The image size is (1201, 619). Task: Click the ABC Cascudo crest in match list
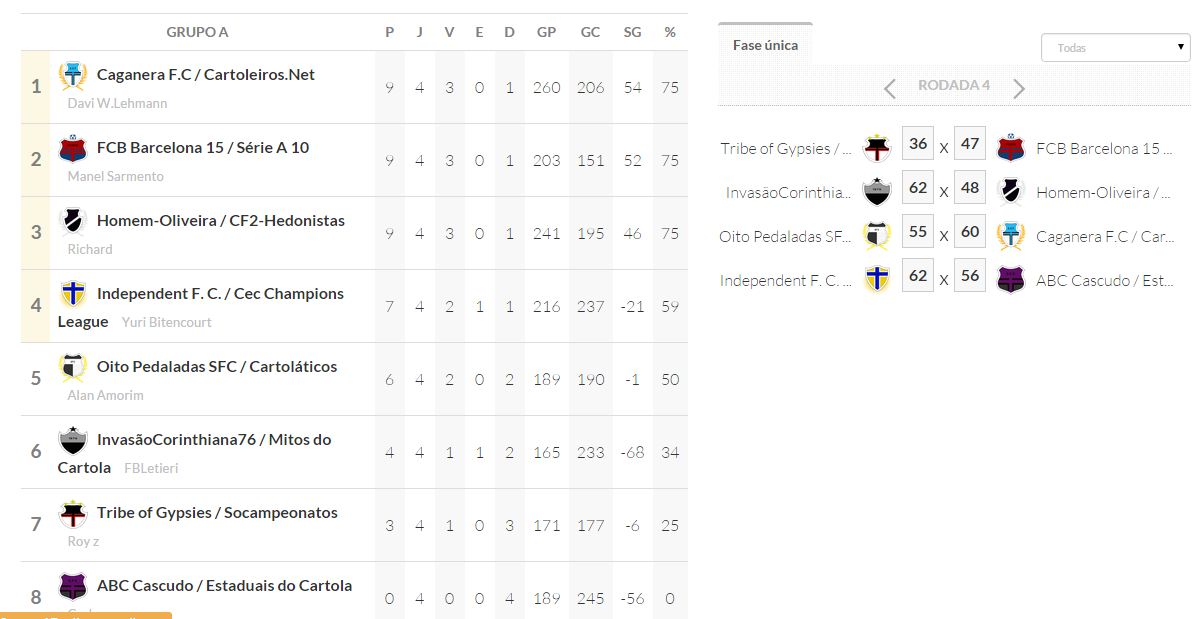coord(1011,280)
